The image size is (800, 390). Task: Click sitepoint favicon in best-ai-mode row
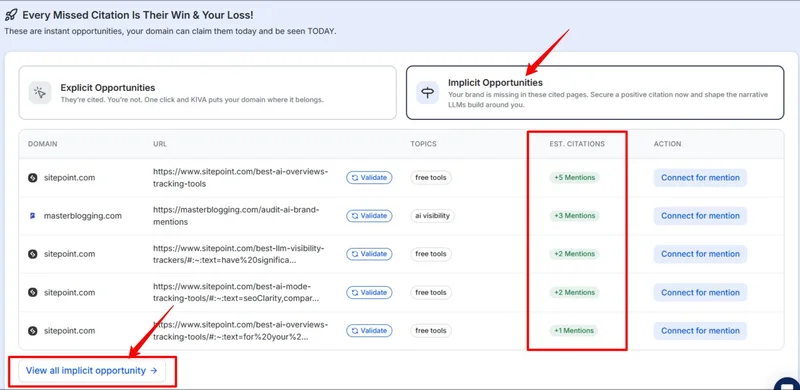[x=33, y=292]
